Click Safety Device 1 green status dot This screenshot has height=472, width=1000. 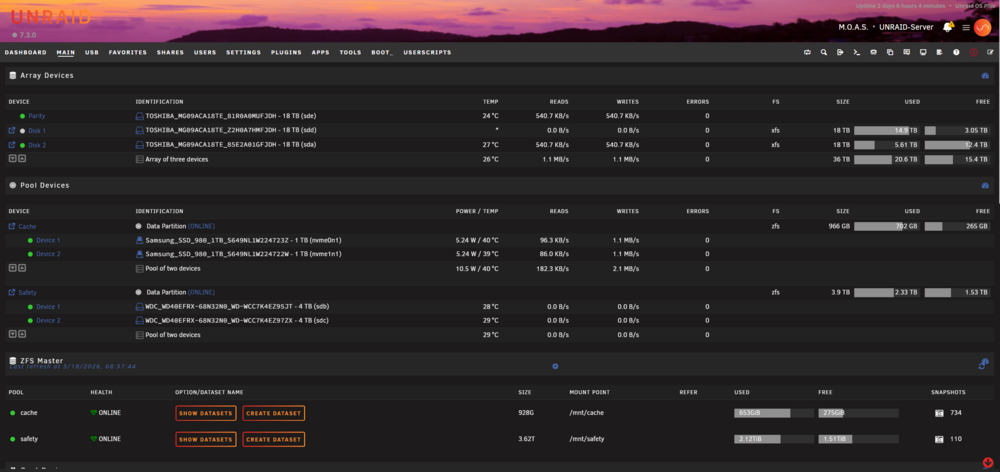(x=29, y=307)
